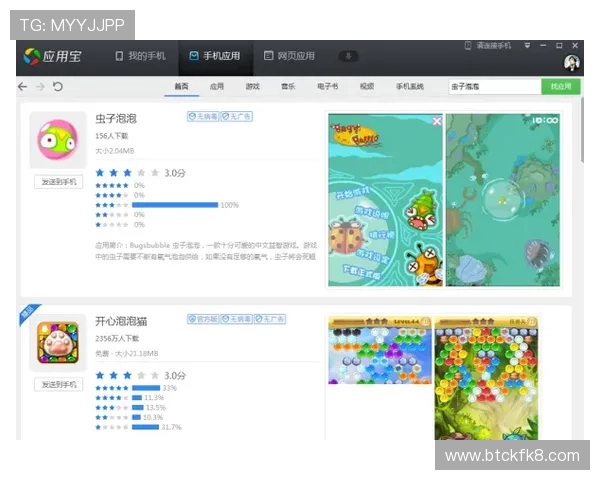Click the 应用宝 logo

pyautogui.click(x=52, y=56)
